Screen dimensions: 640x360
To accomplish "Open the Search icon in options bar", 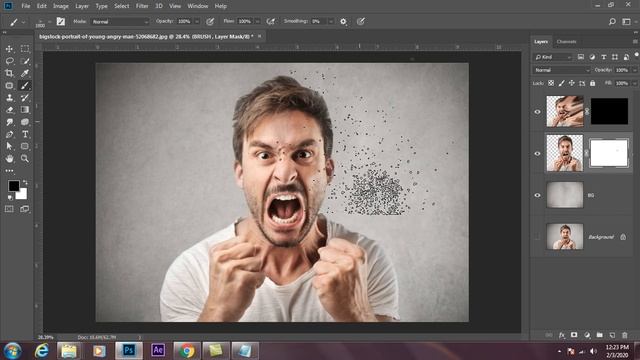I will 612,22.
